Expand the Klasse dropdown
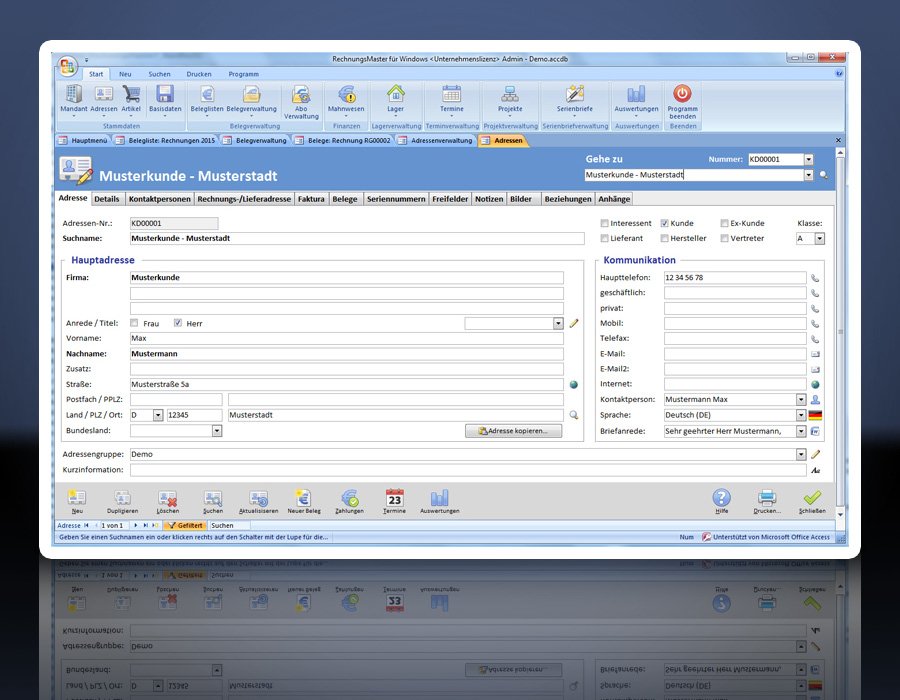This screenshot has width=900, height=700. coord(819,239)
